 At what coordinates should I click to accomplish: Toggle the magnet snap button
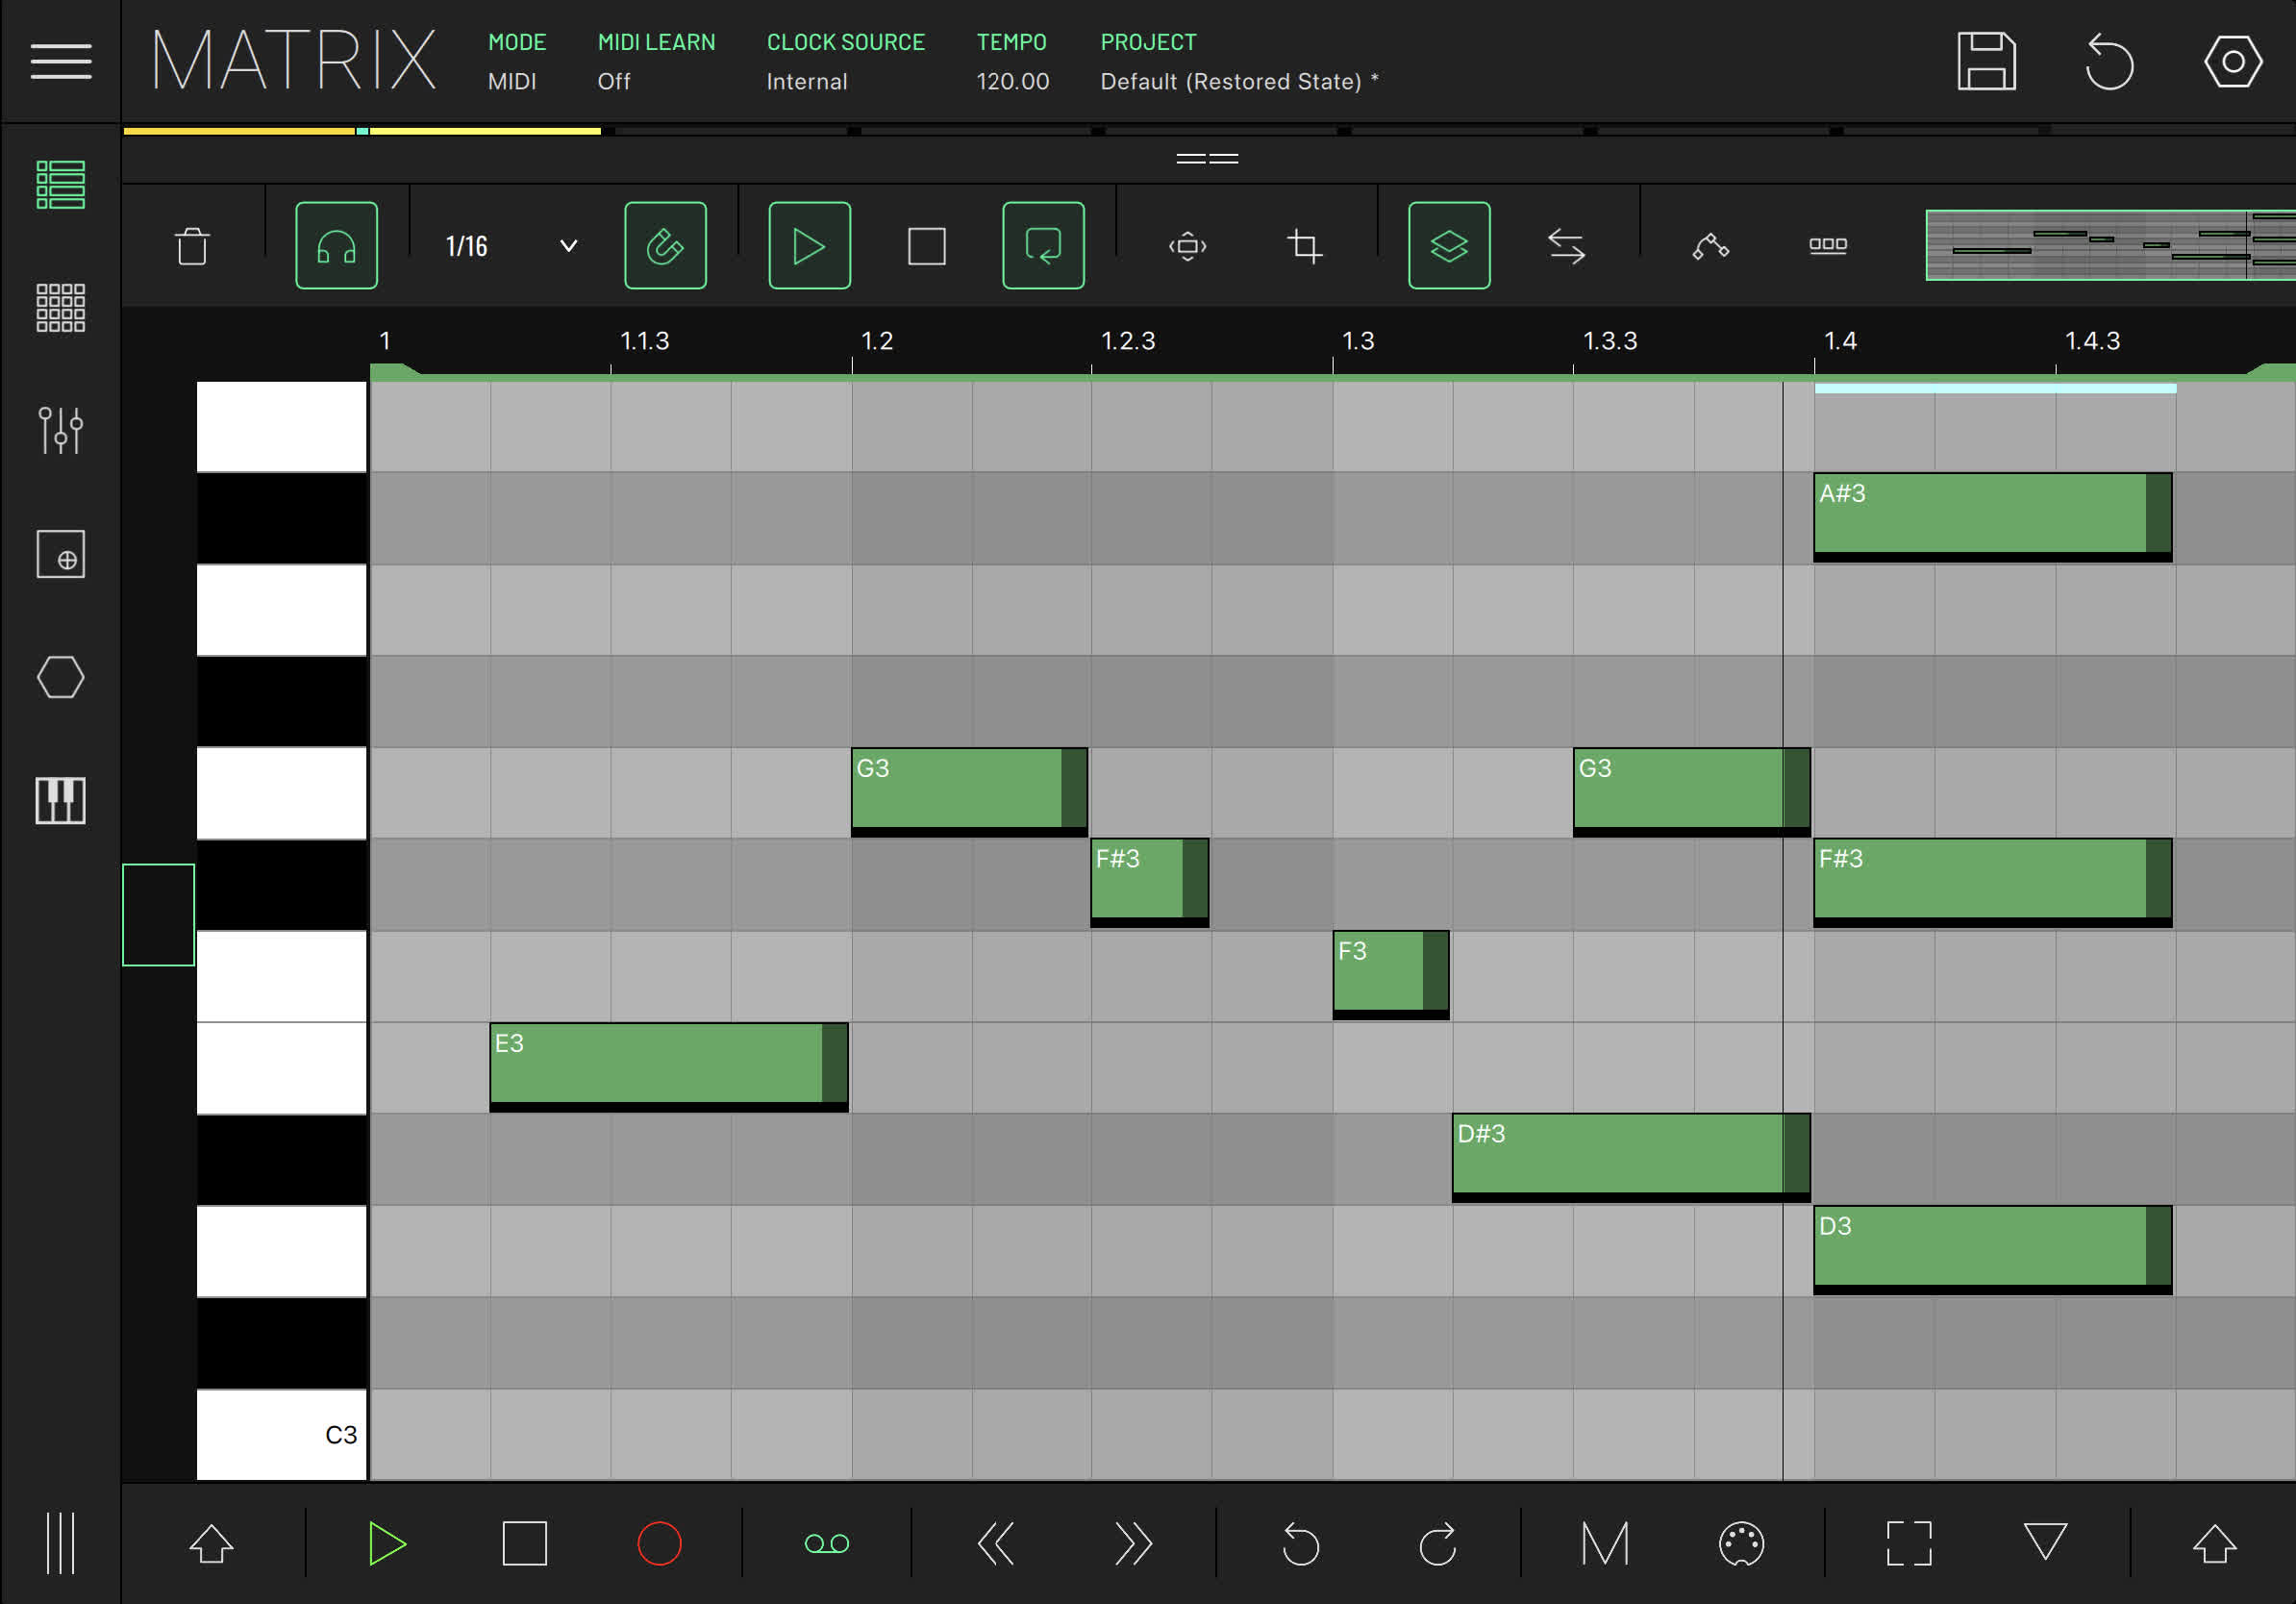665,246
